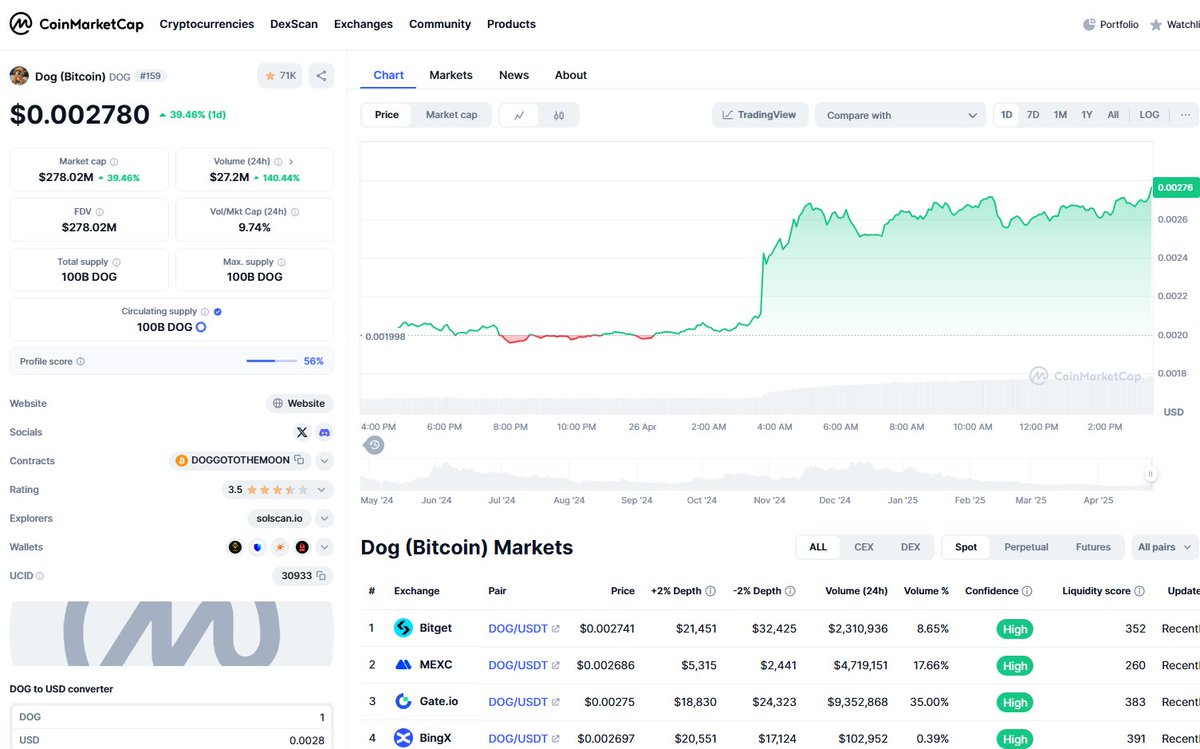Viewport: 1200px width, 749px height.
Task: Click the CoinMarketCap logo
Action: 78,24
